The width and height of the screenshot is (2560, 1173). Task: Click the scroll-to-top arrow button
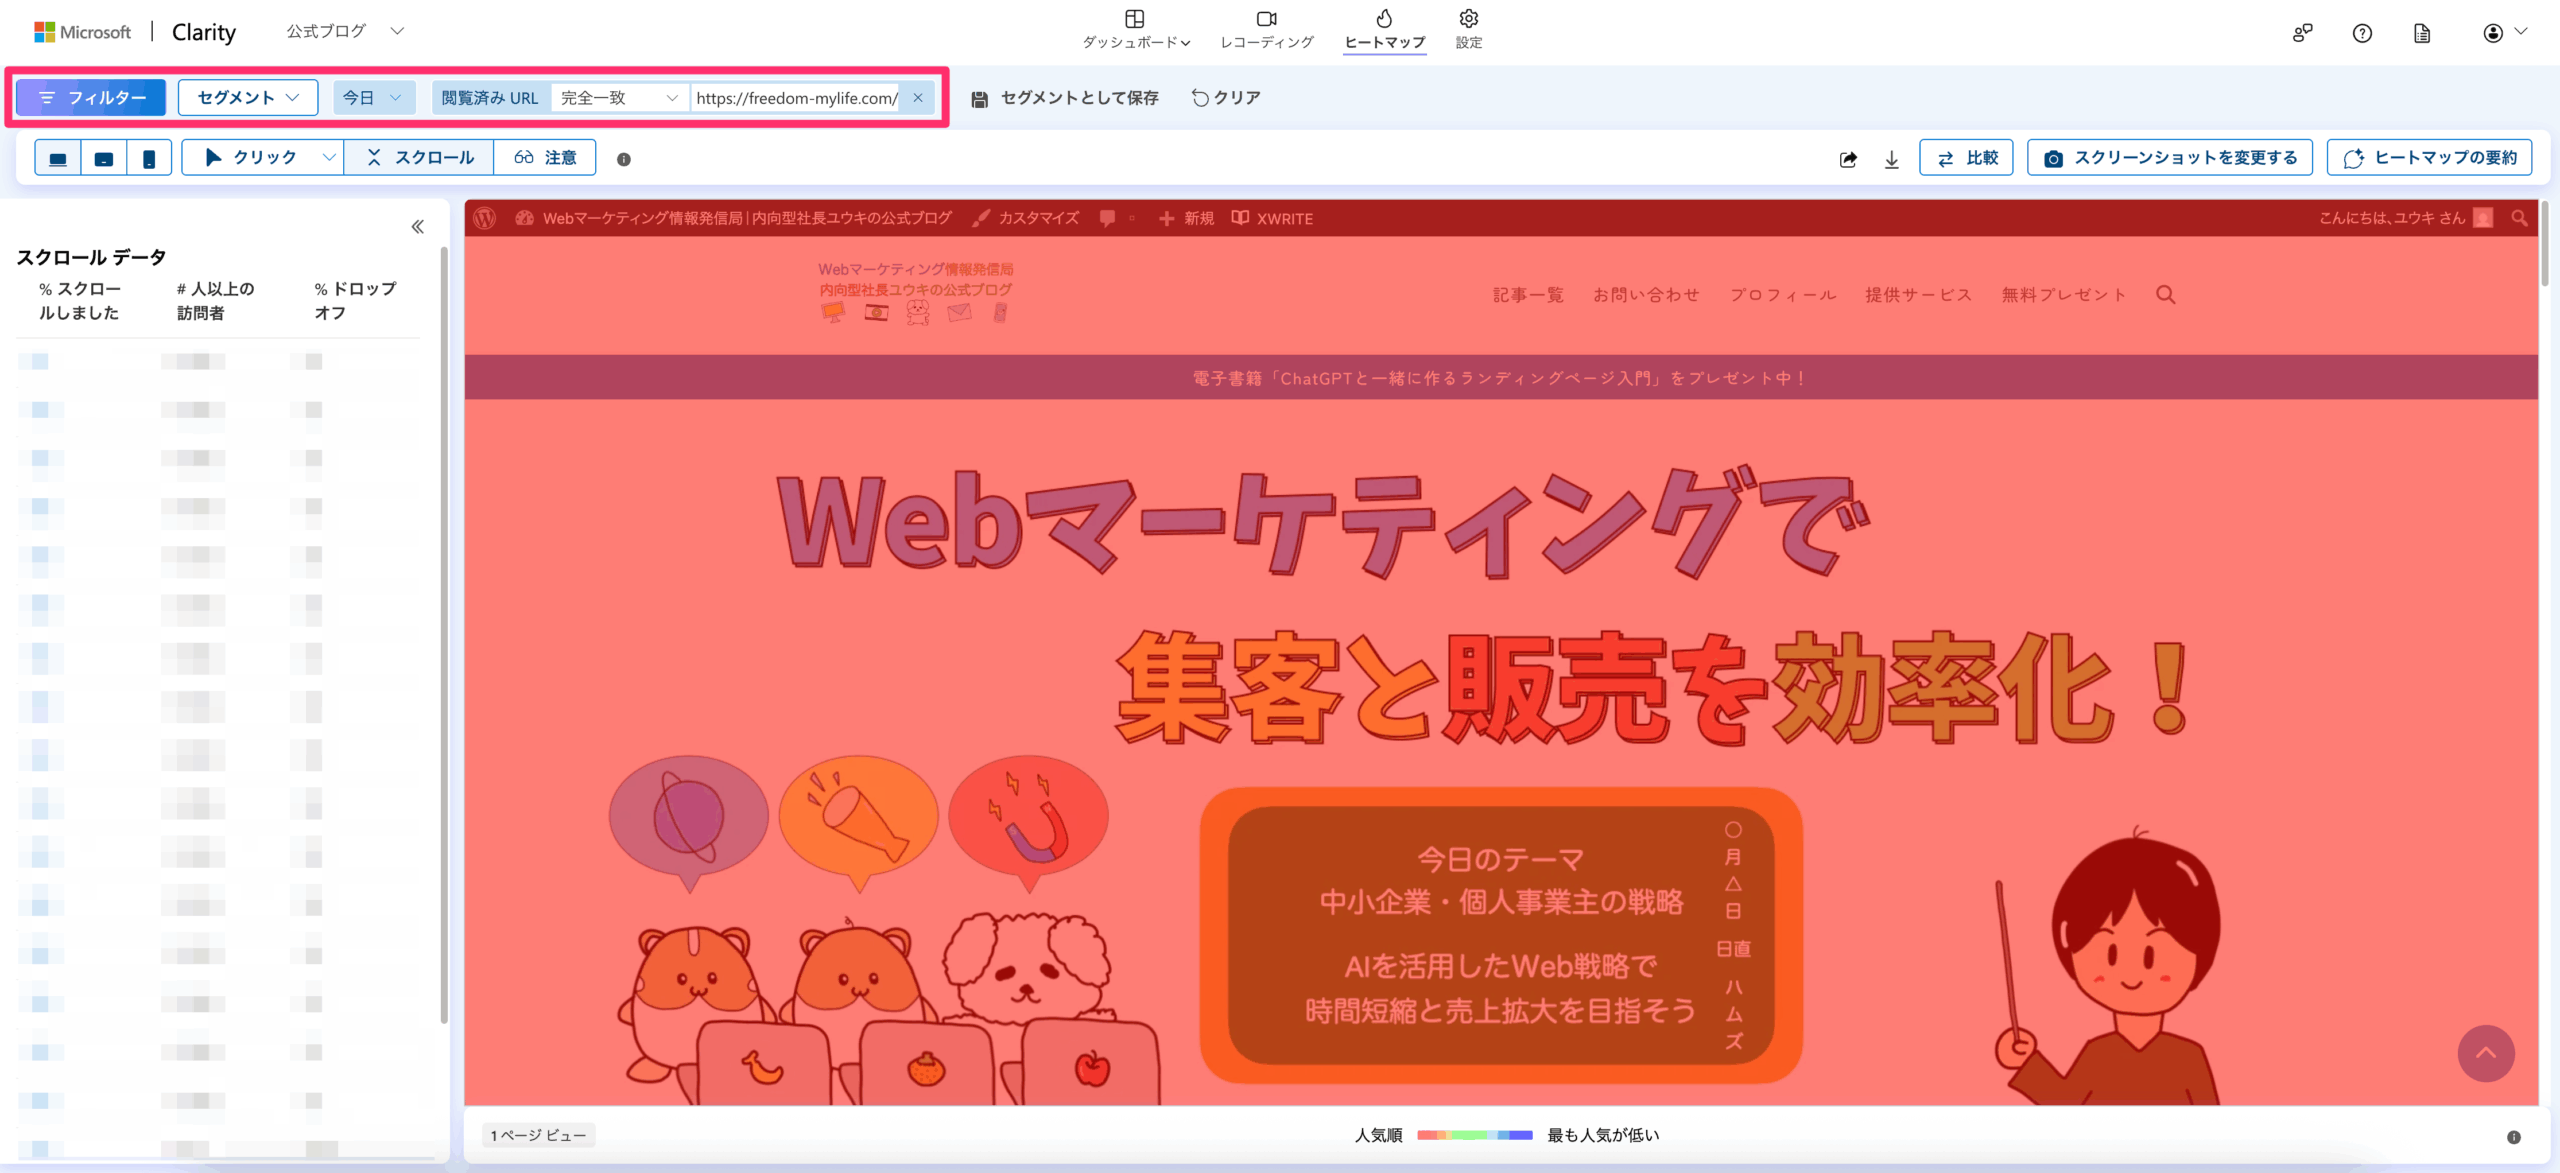click(2485, 1053)
